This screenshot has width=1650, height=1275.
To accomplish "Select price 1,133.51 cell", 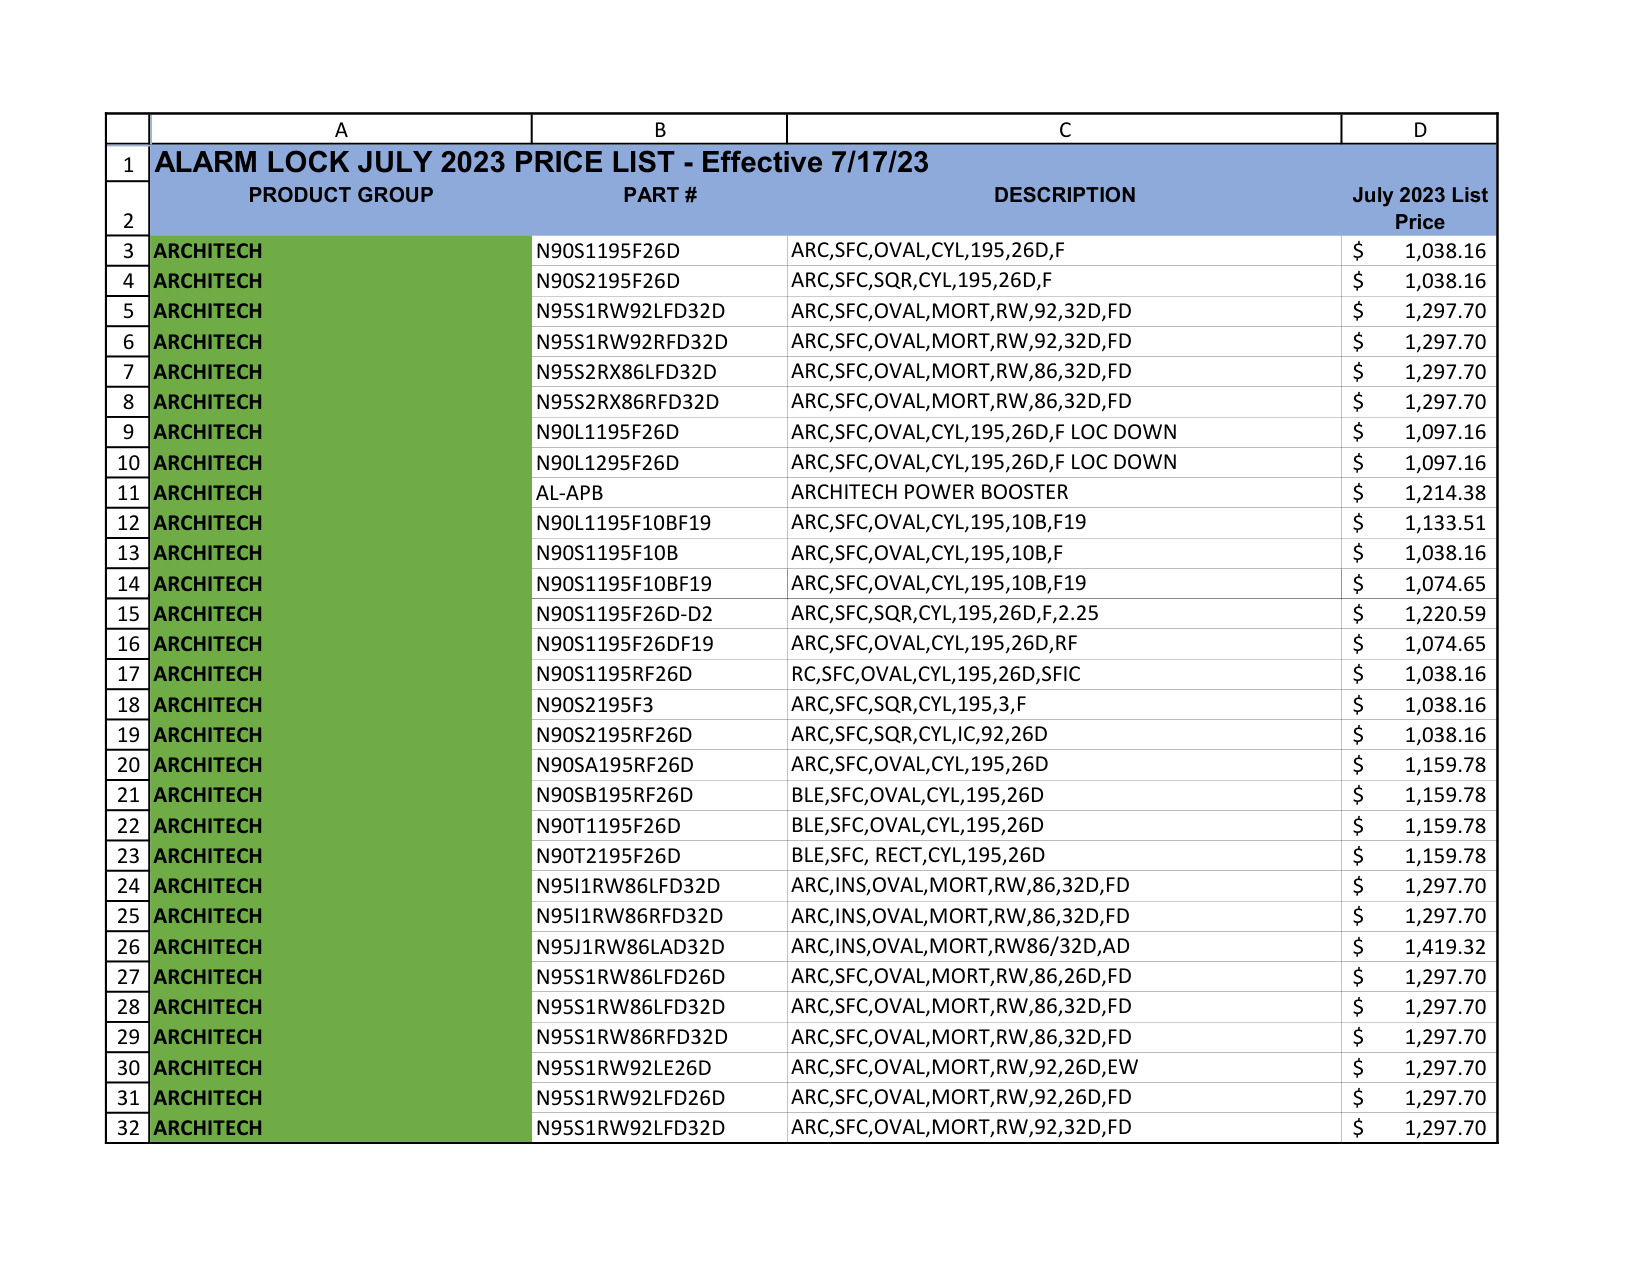I will coord(1419,523).
